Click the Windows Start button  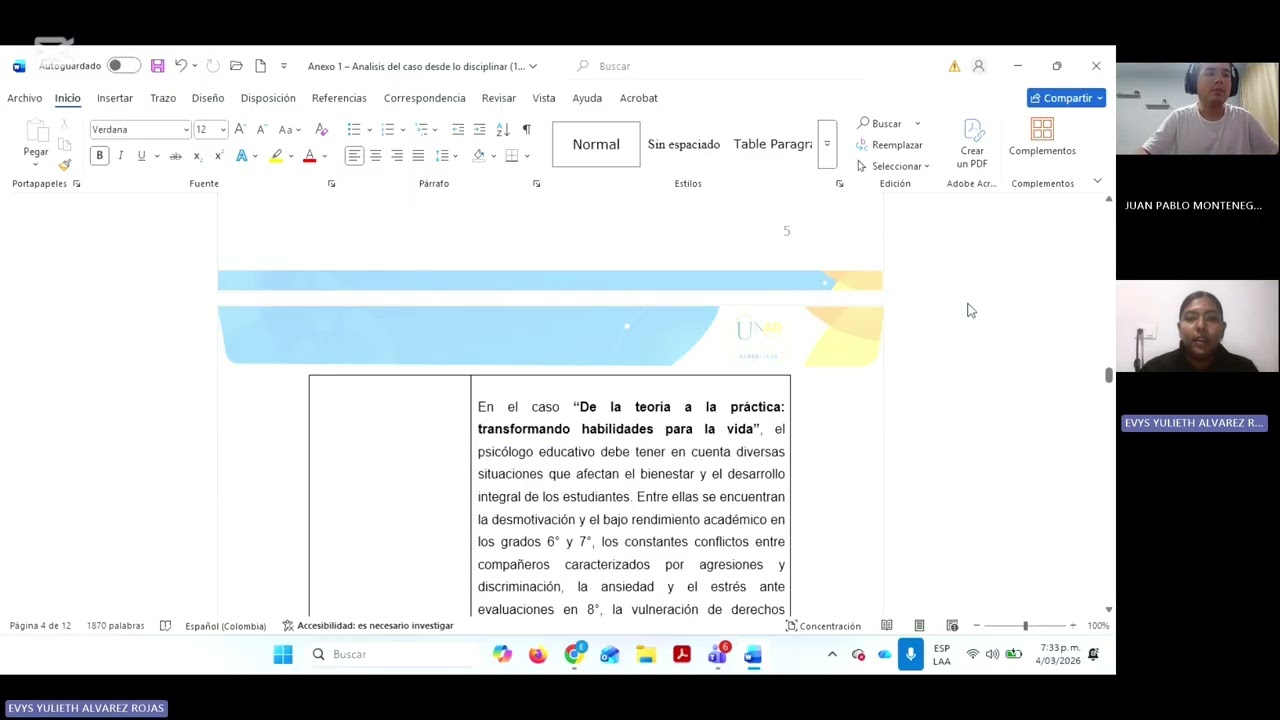coord(283,655)
